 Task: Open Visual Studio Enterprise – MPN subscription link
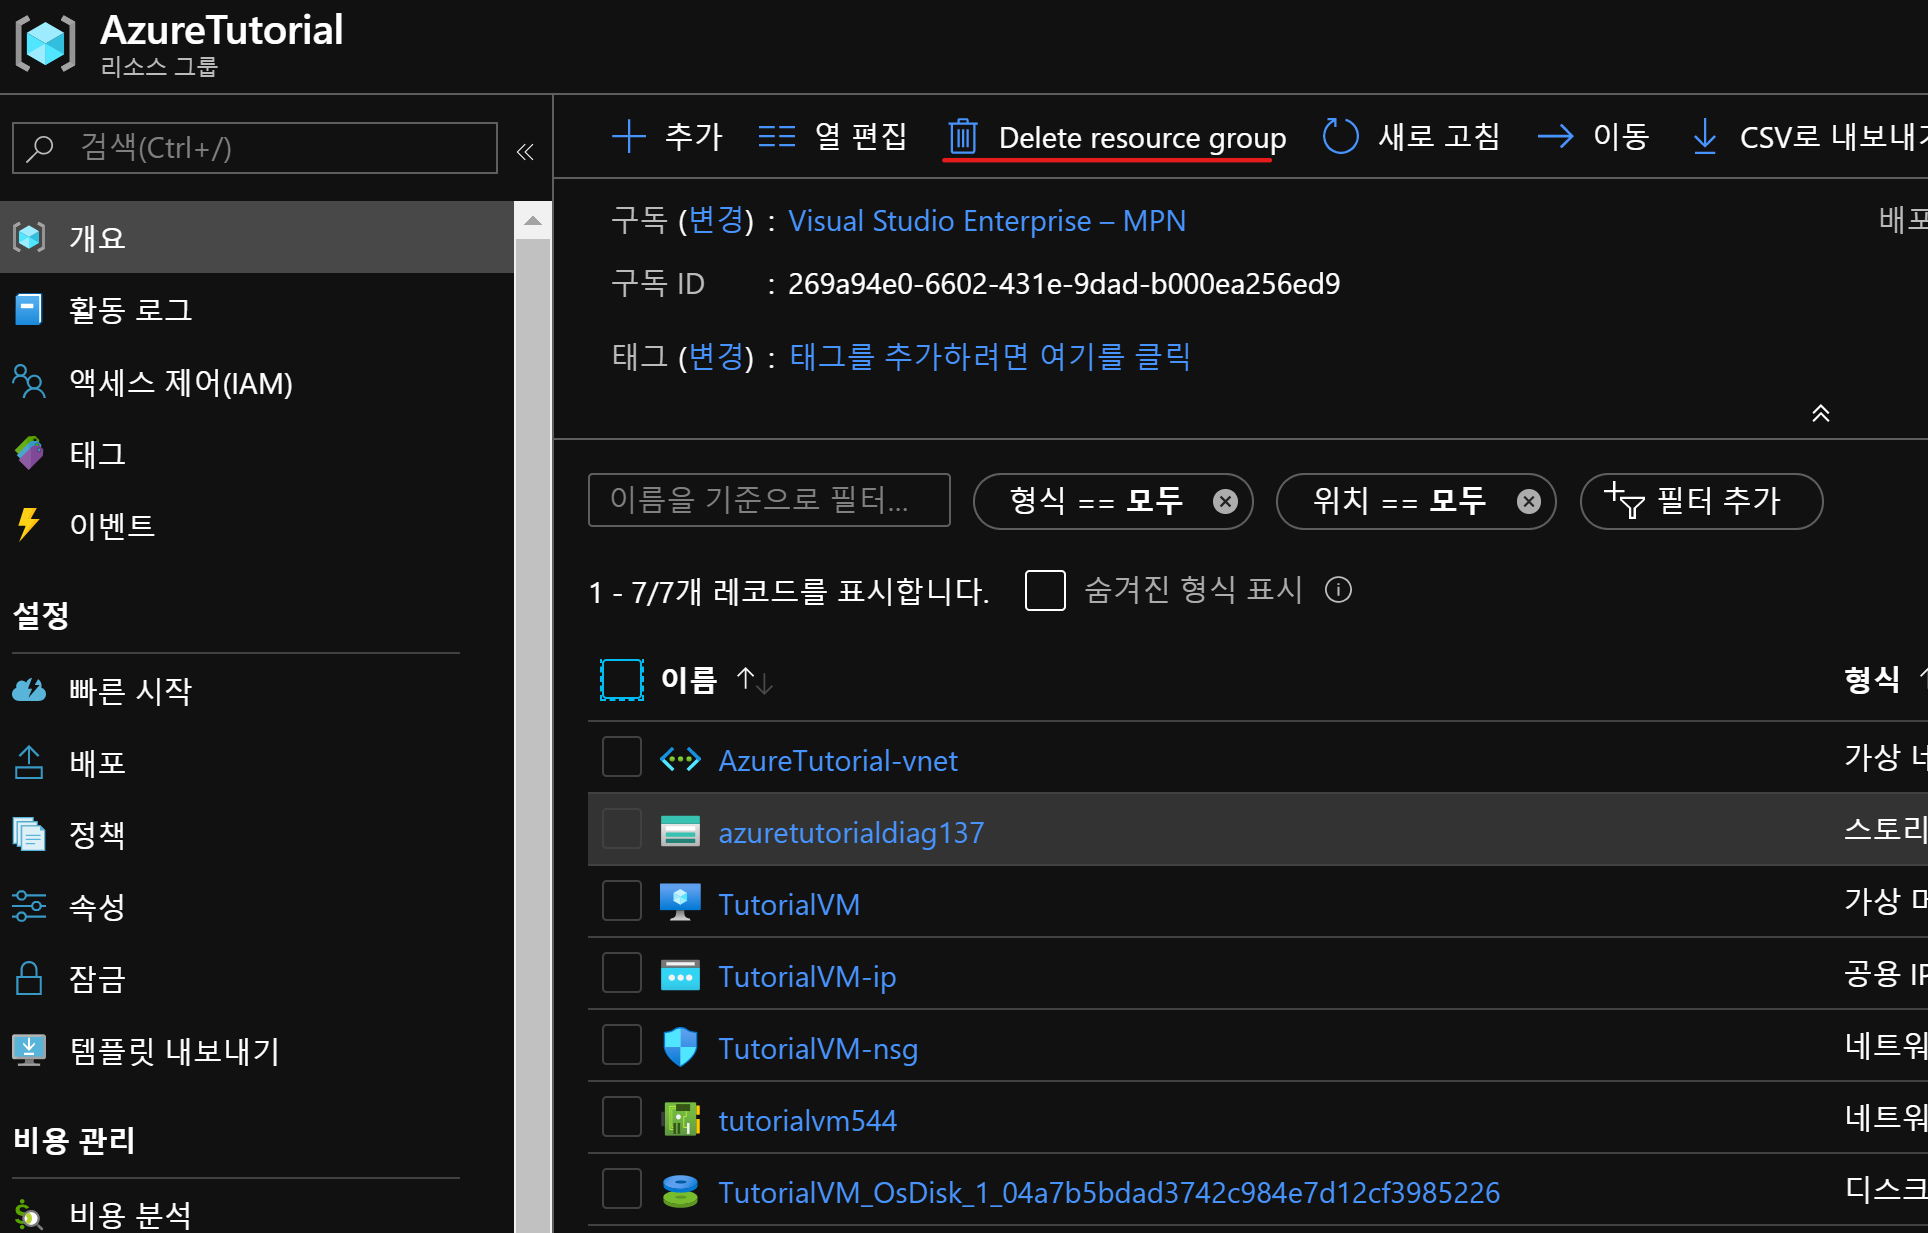[x=986, y=221]
